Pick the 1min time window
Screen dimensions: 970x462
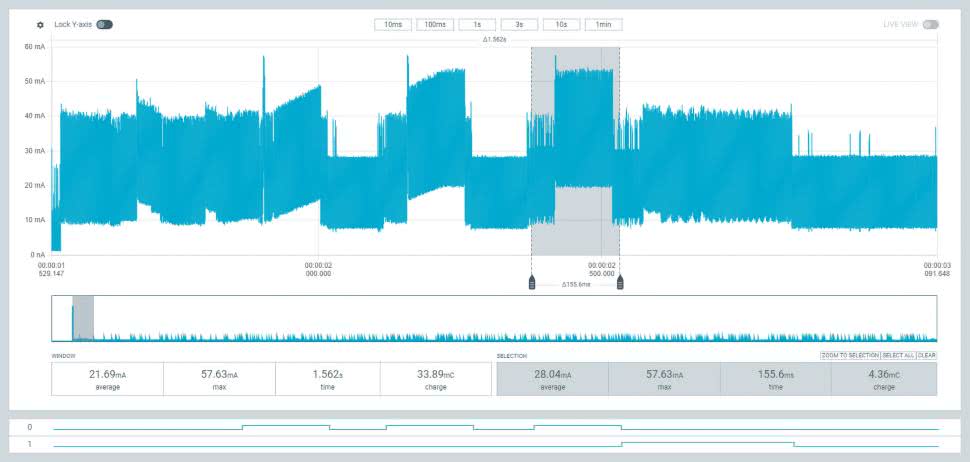point(603,24)
